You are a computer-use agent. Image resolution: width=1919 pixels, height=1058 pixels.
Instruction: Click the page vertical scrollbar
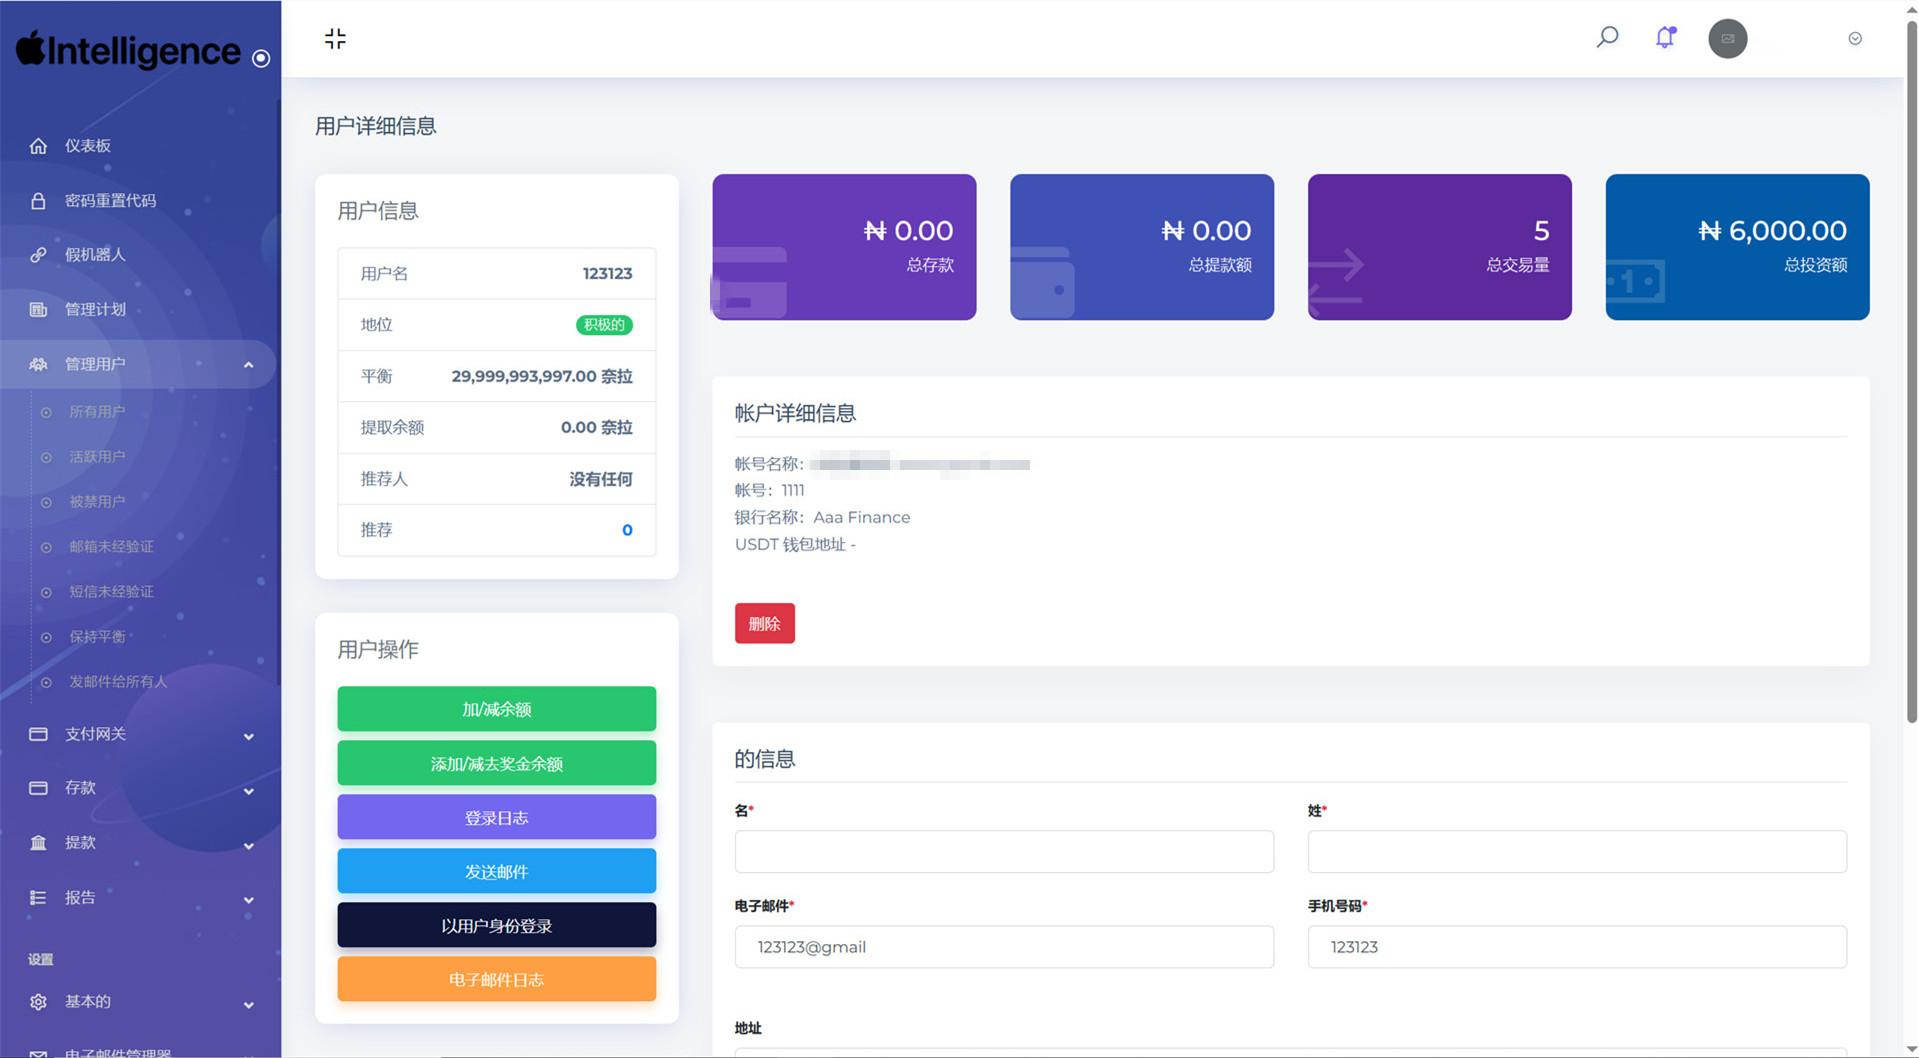pos(1911,400)
